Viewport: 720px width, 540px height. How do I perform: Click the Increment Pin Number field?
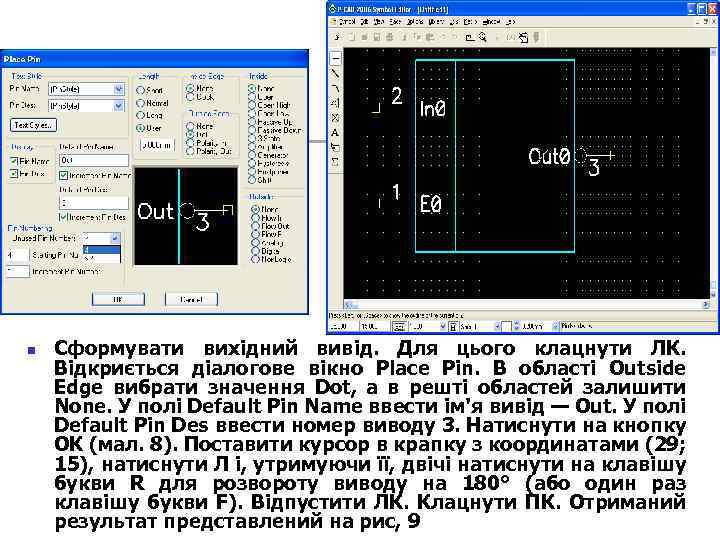18,271
